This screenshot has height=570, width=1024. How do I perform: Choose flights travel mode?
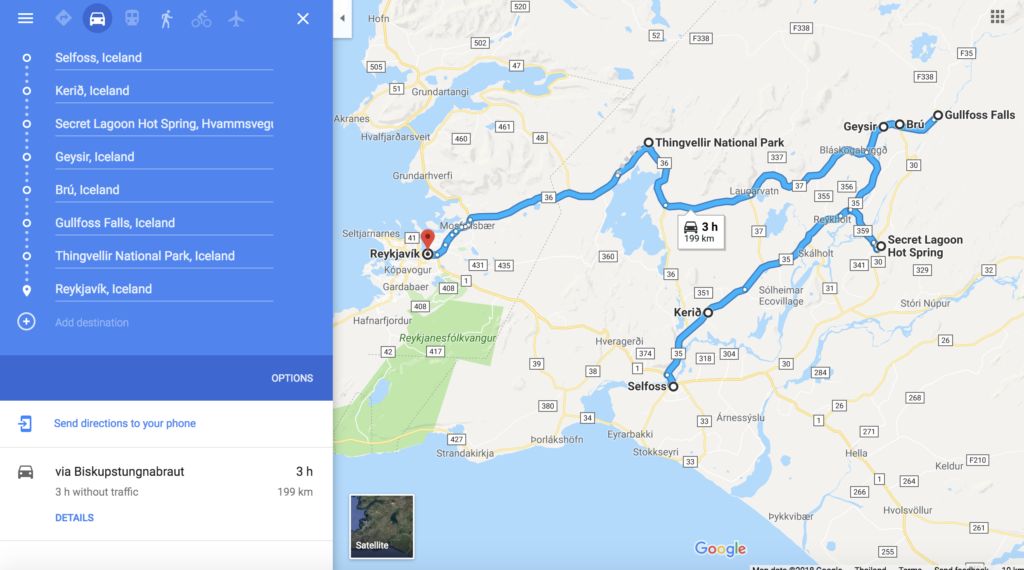(236, 18)
